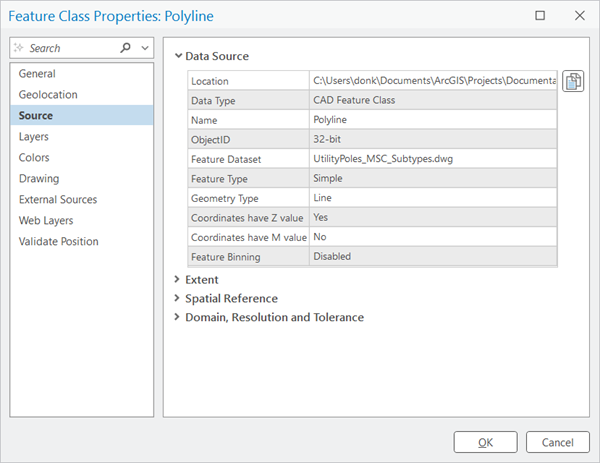Open the External Sources page
Screen dimensions: 600x463
(58, 200)
